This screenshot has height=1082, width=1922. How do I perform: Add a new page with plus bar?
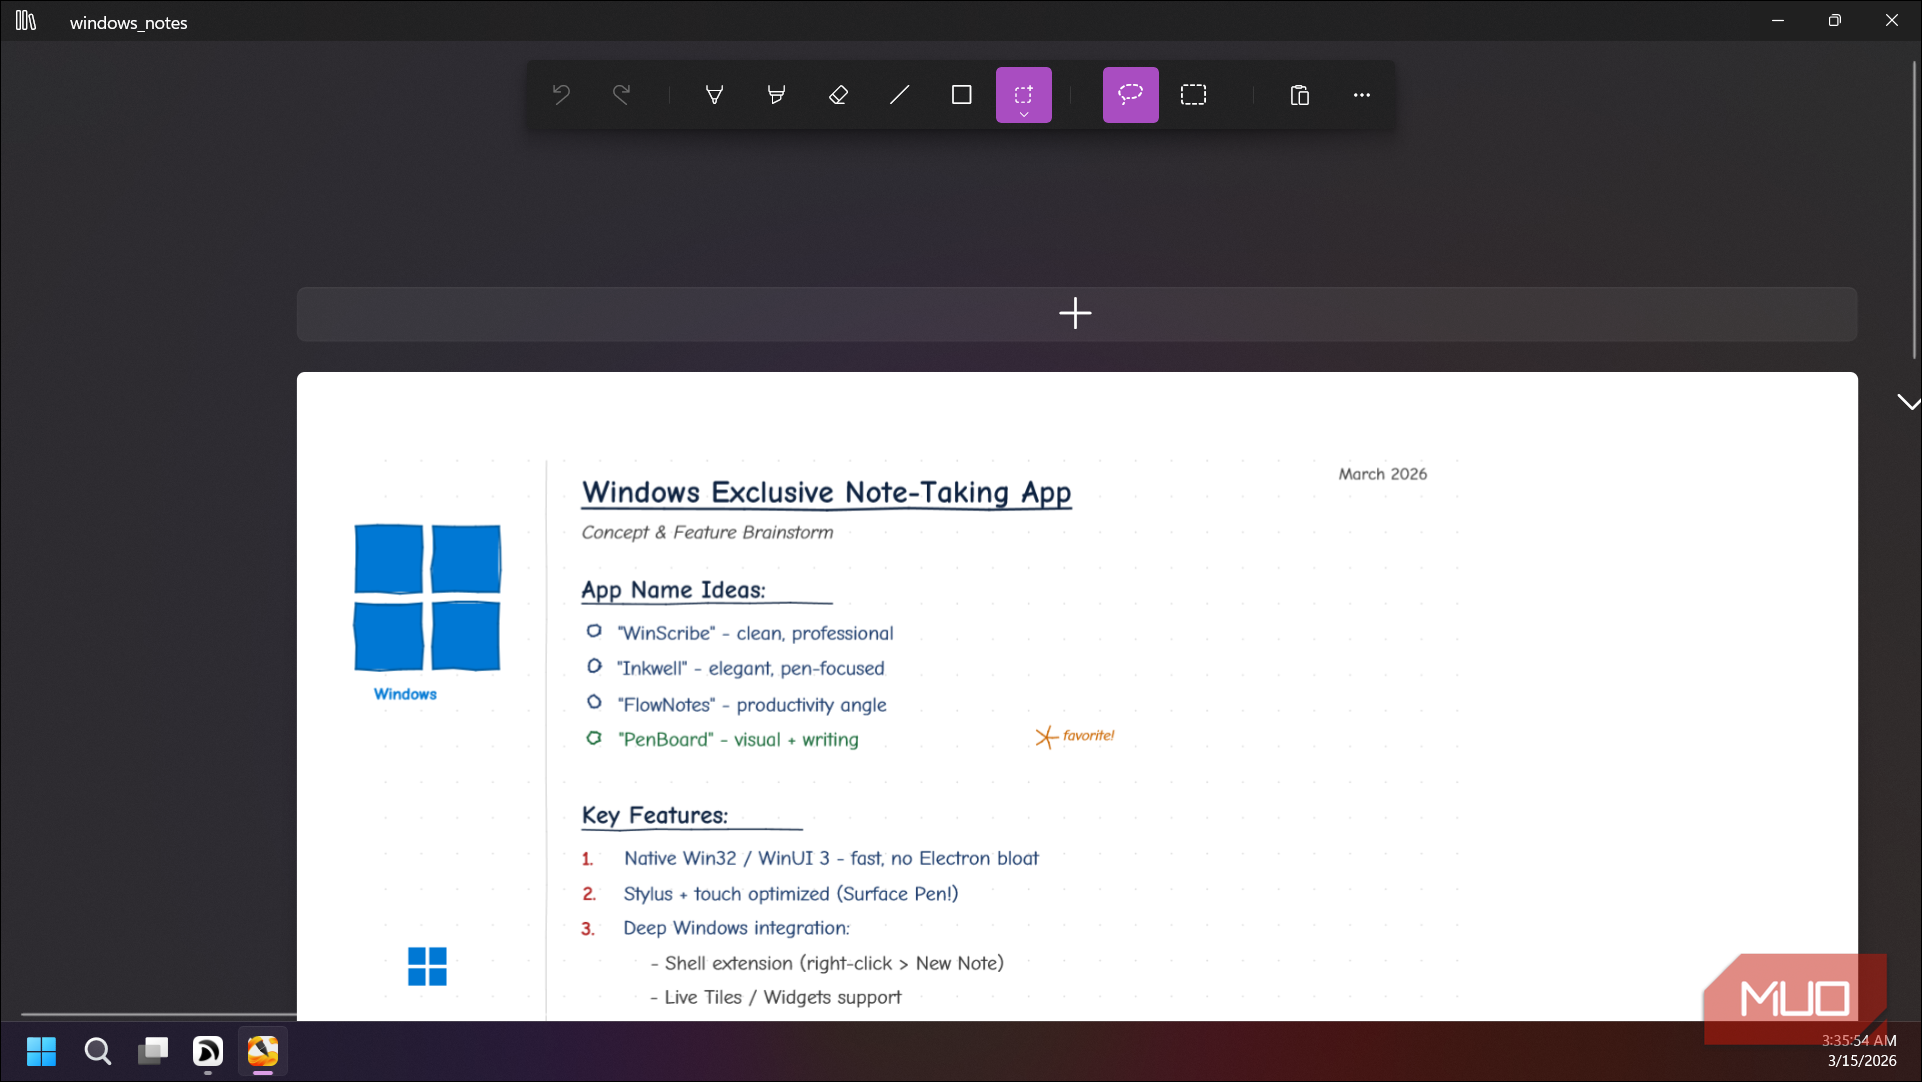coord(1077,314)
